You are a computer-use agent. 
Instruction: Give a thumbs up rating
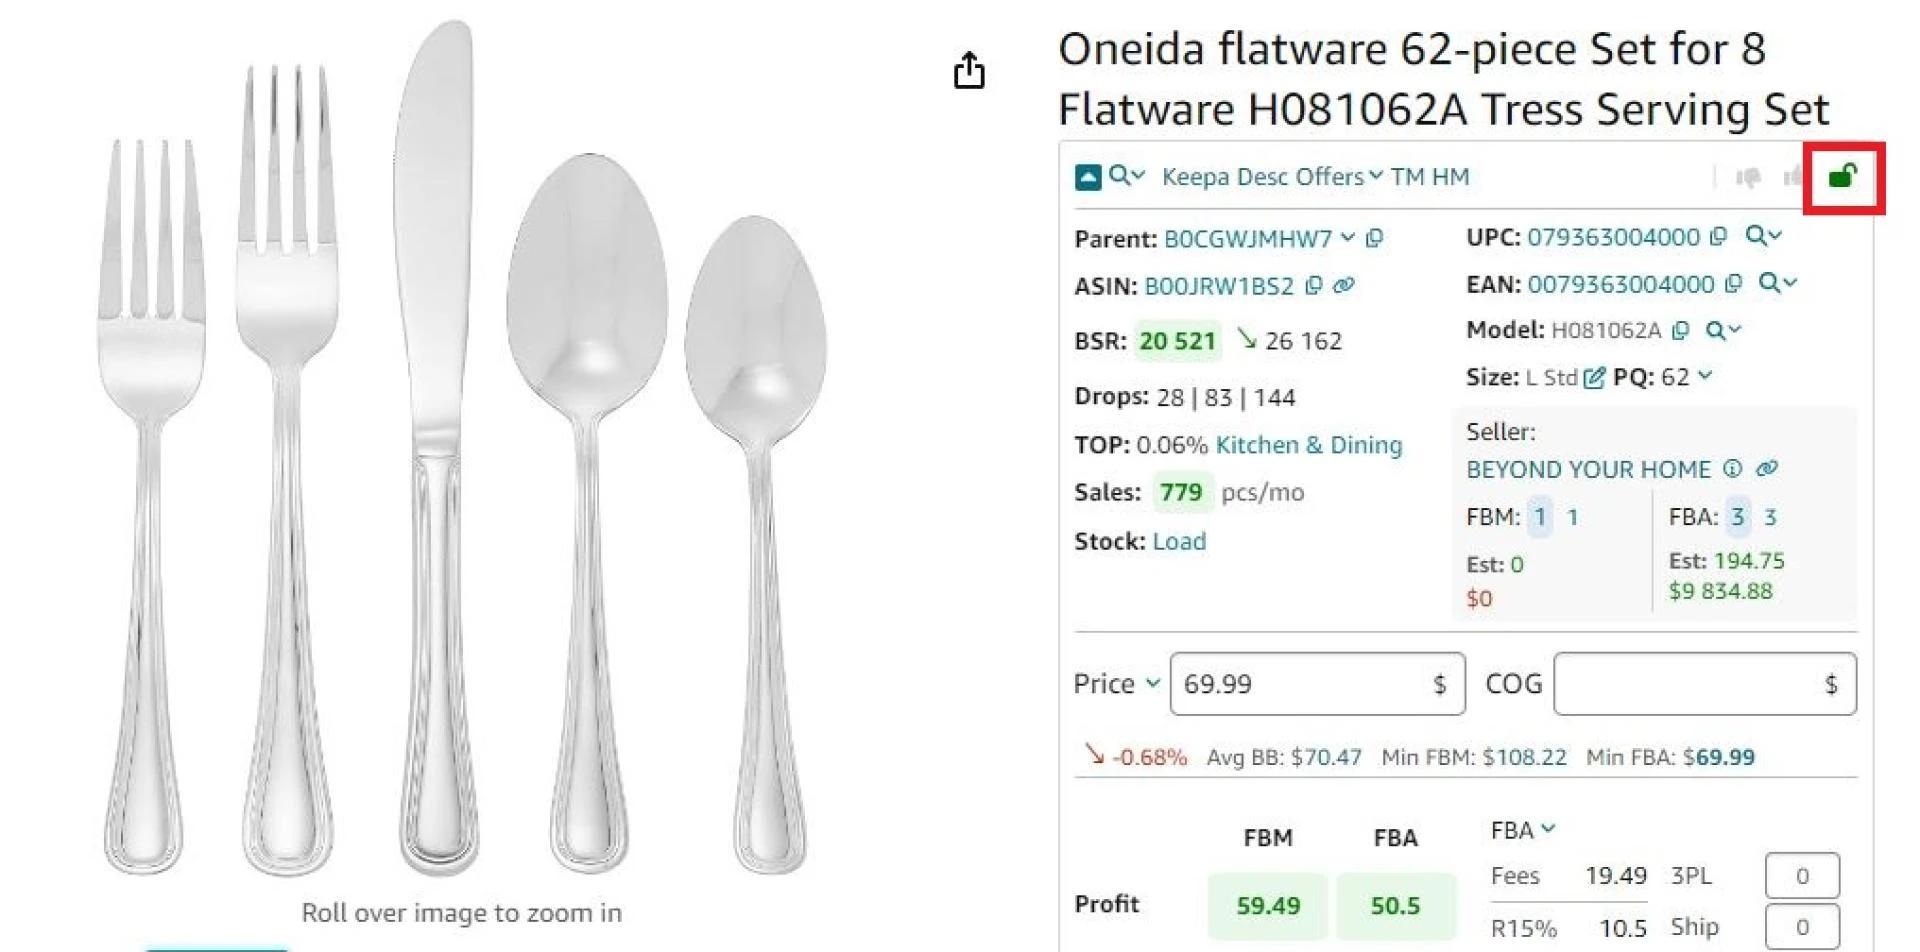[x=1794, y=178]
